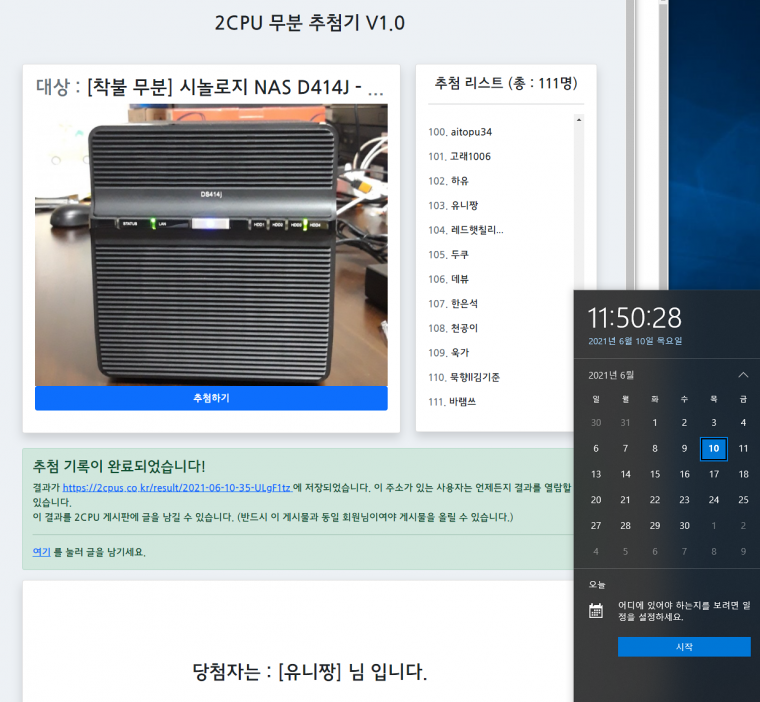Viewport: 760px width, 702px height.
Task: Select June 9 in the calendar
Action: tap(684, 448)
